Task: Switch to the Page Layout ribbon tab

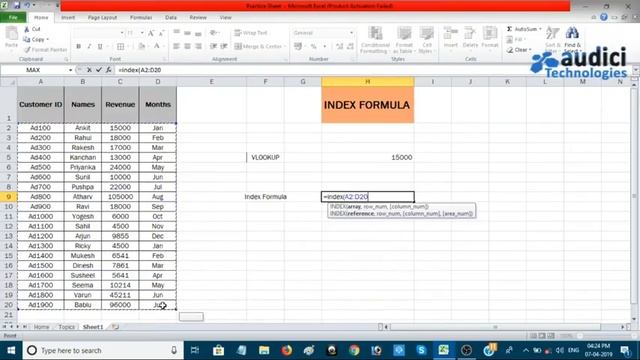Action: [102, 18]
